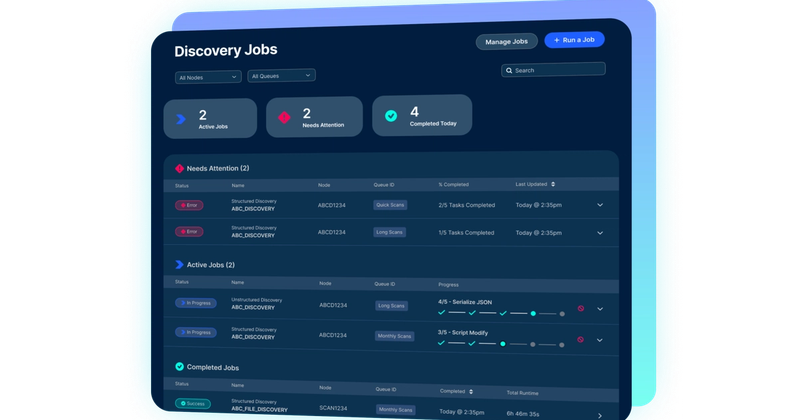The width and height of the screenshot is (800, 420).
Task: Cancel the Serialize JSON job via stop icon
Action: (x=581, y=308)
